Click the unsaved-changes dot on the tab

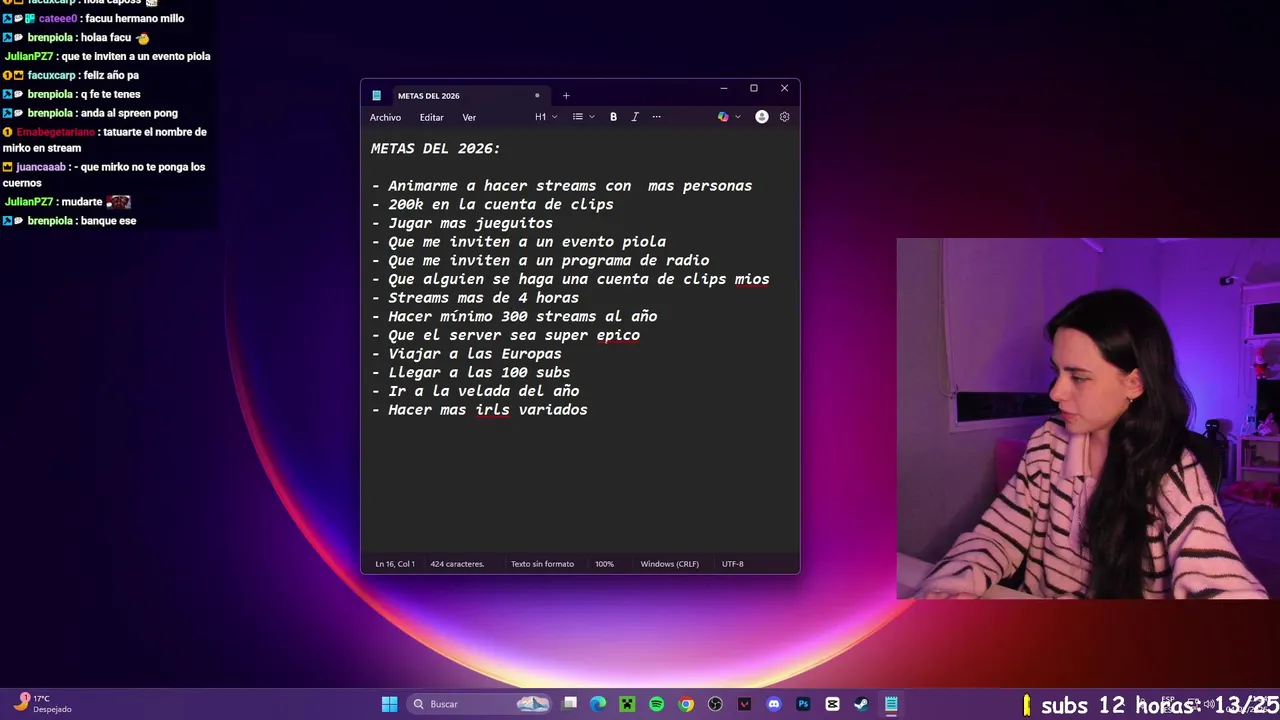[x=537, y=96]
